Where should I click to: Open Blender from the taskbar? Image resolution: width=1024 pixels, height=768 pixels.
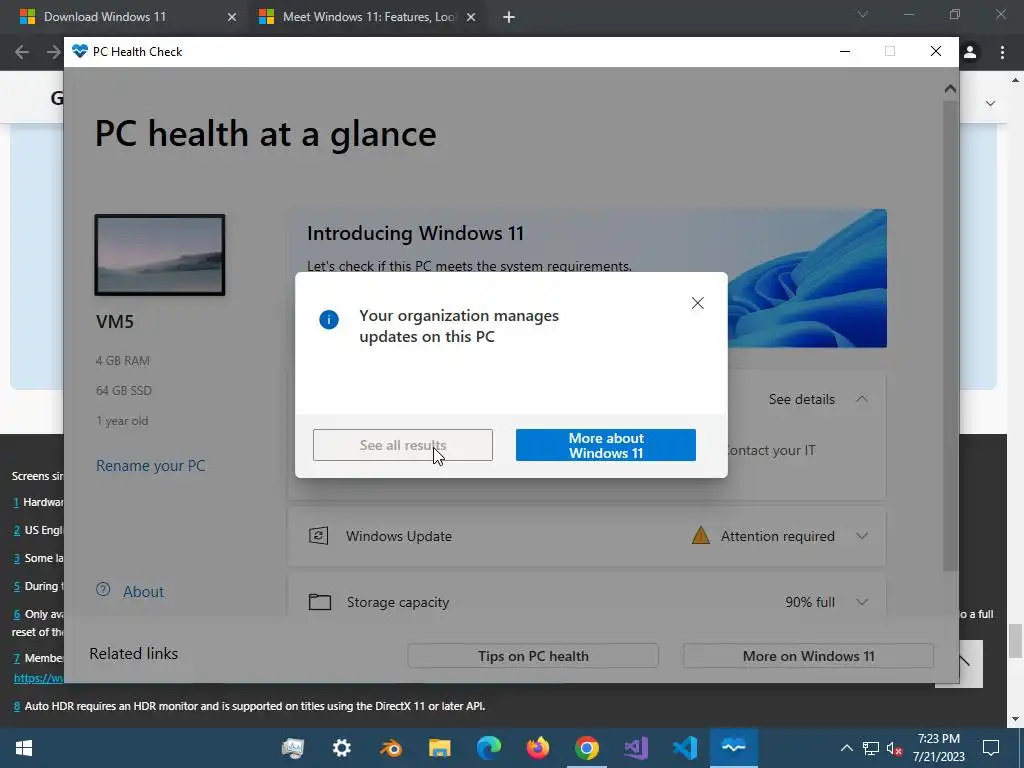pos(391,748)
